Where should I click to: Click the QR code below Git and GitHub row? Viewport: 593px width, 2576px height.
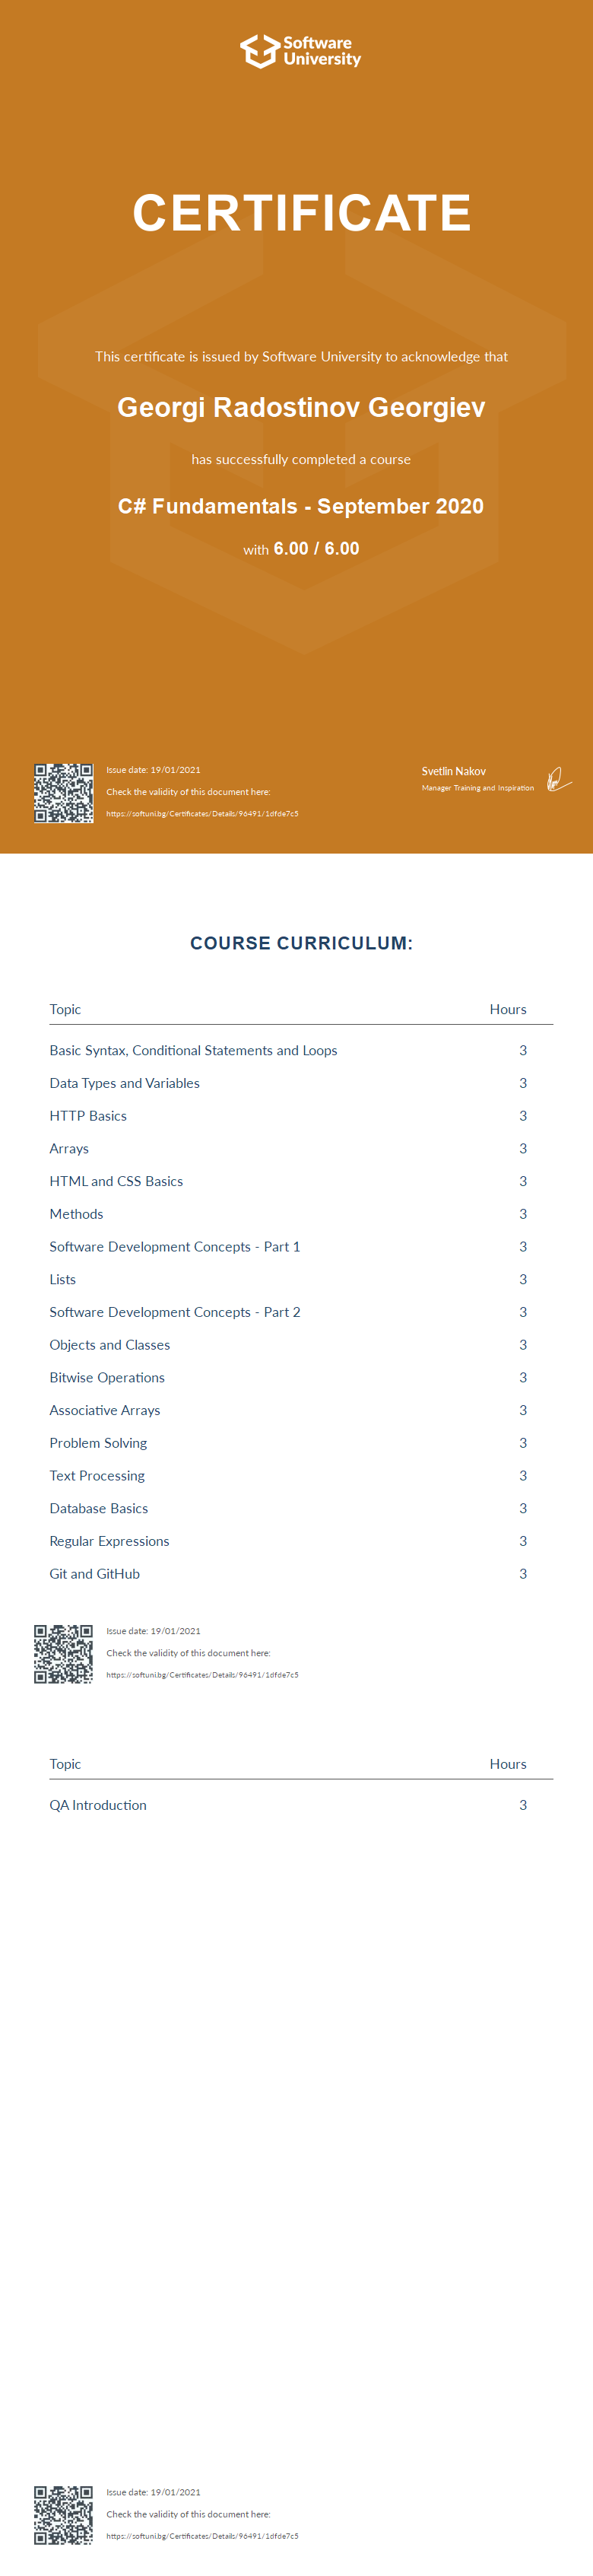tap(63, 1654)
